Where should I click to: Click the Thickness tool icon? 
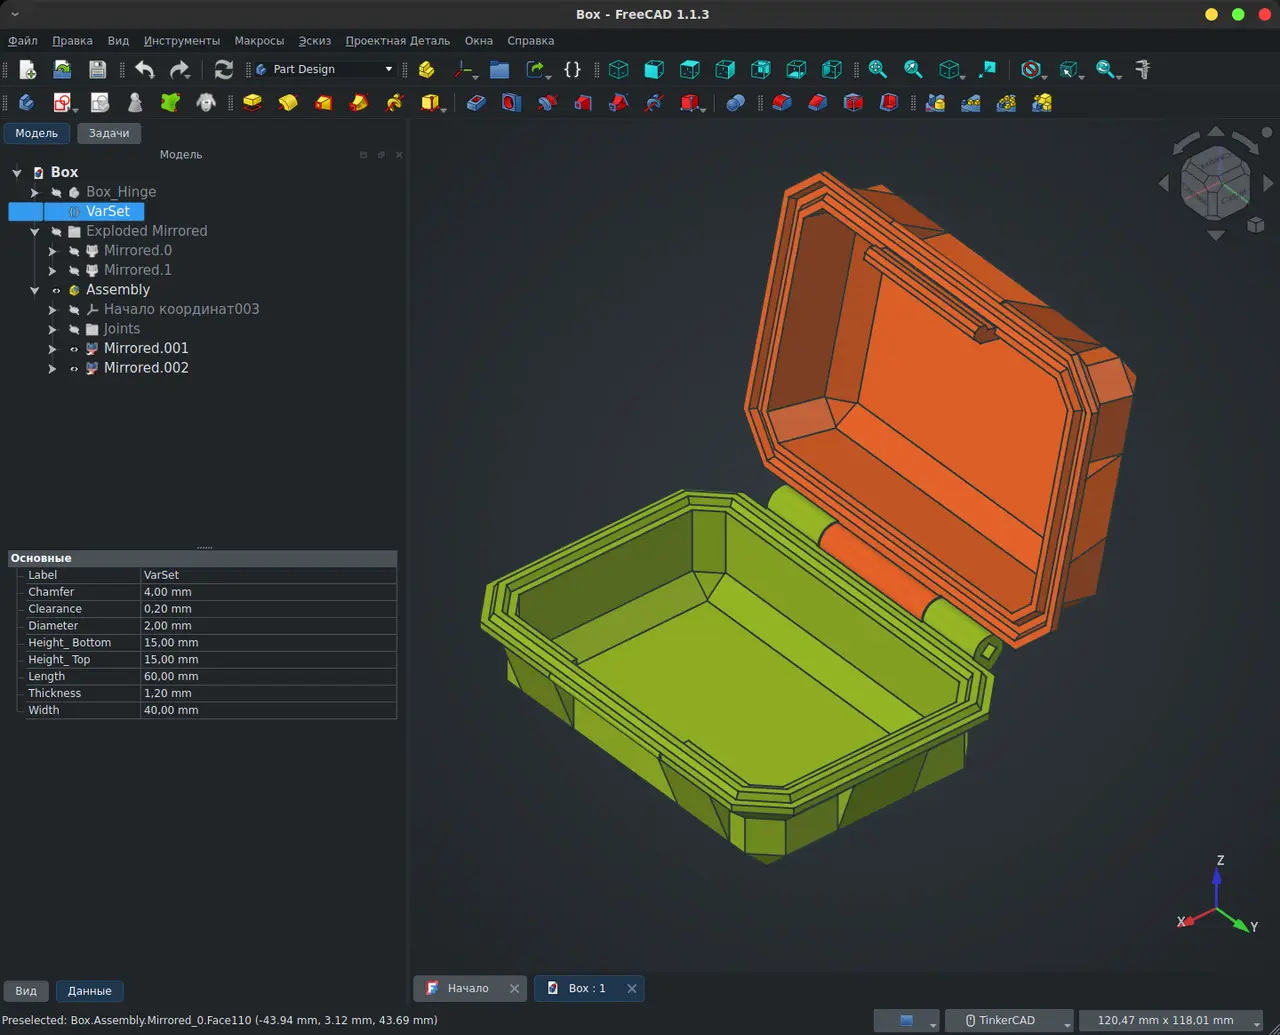[888, 102]
